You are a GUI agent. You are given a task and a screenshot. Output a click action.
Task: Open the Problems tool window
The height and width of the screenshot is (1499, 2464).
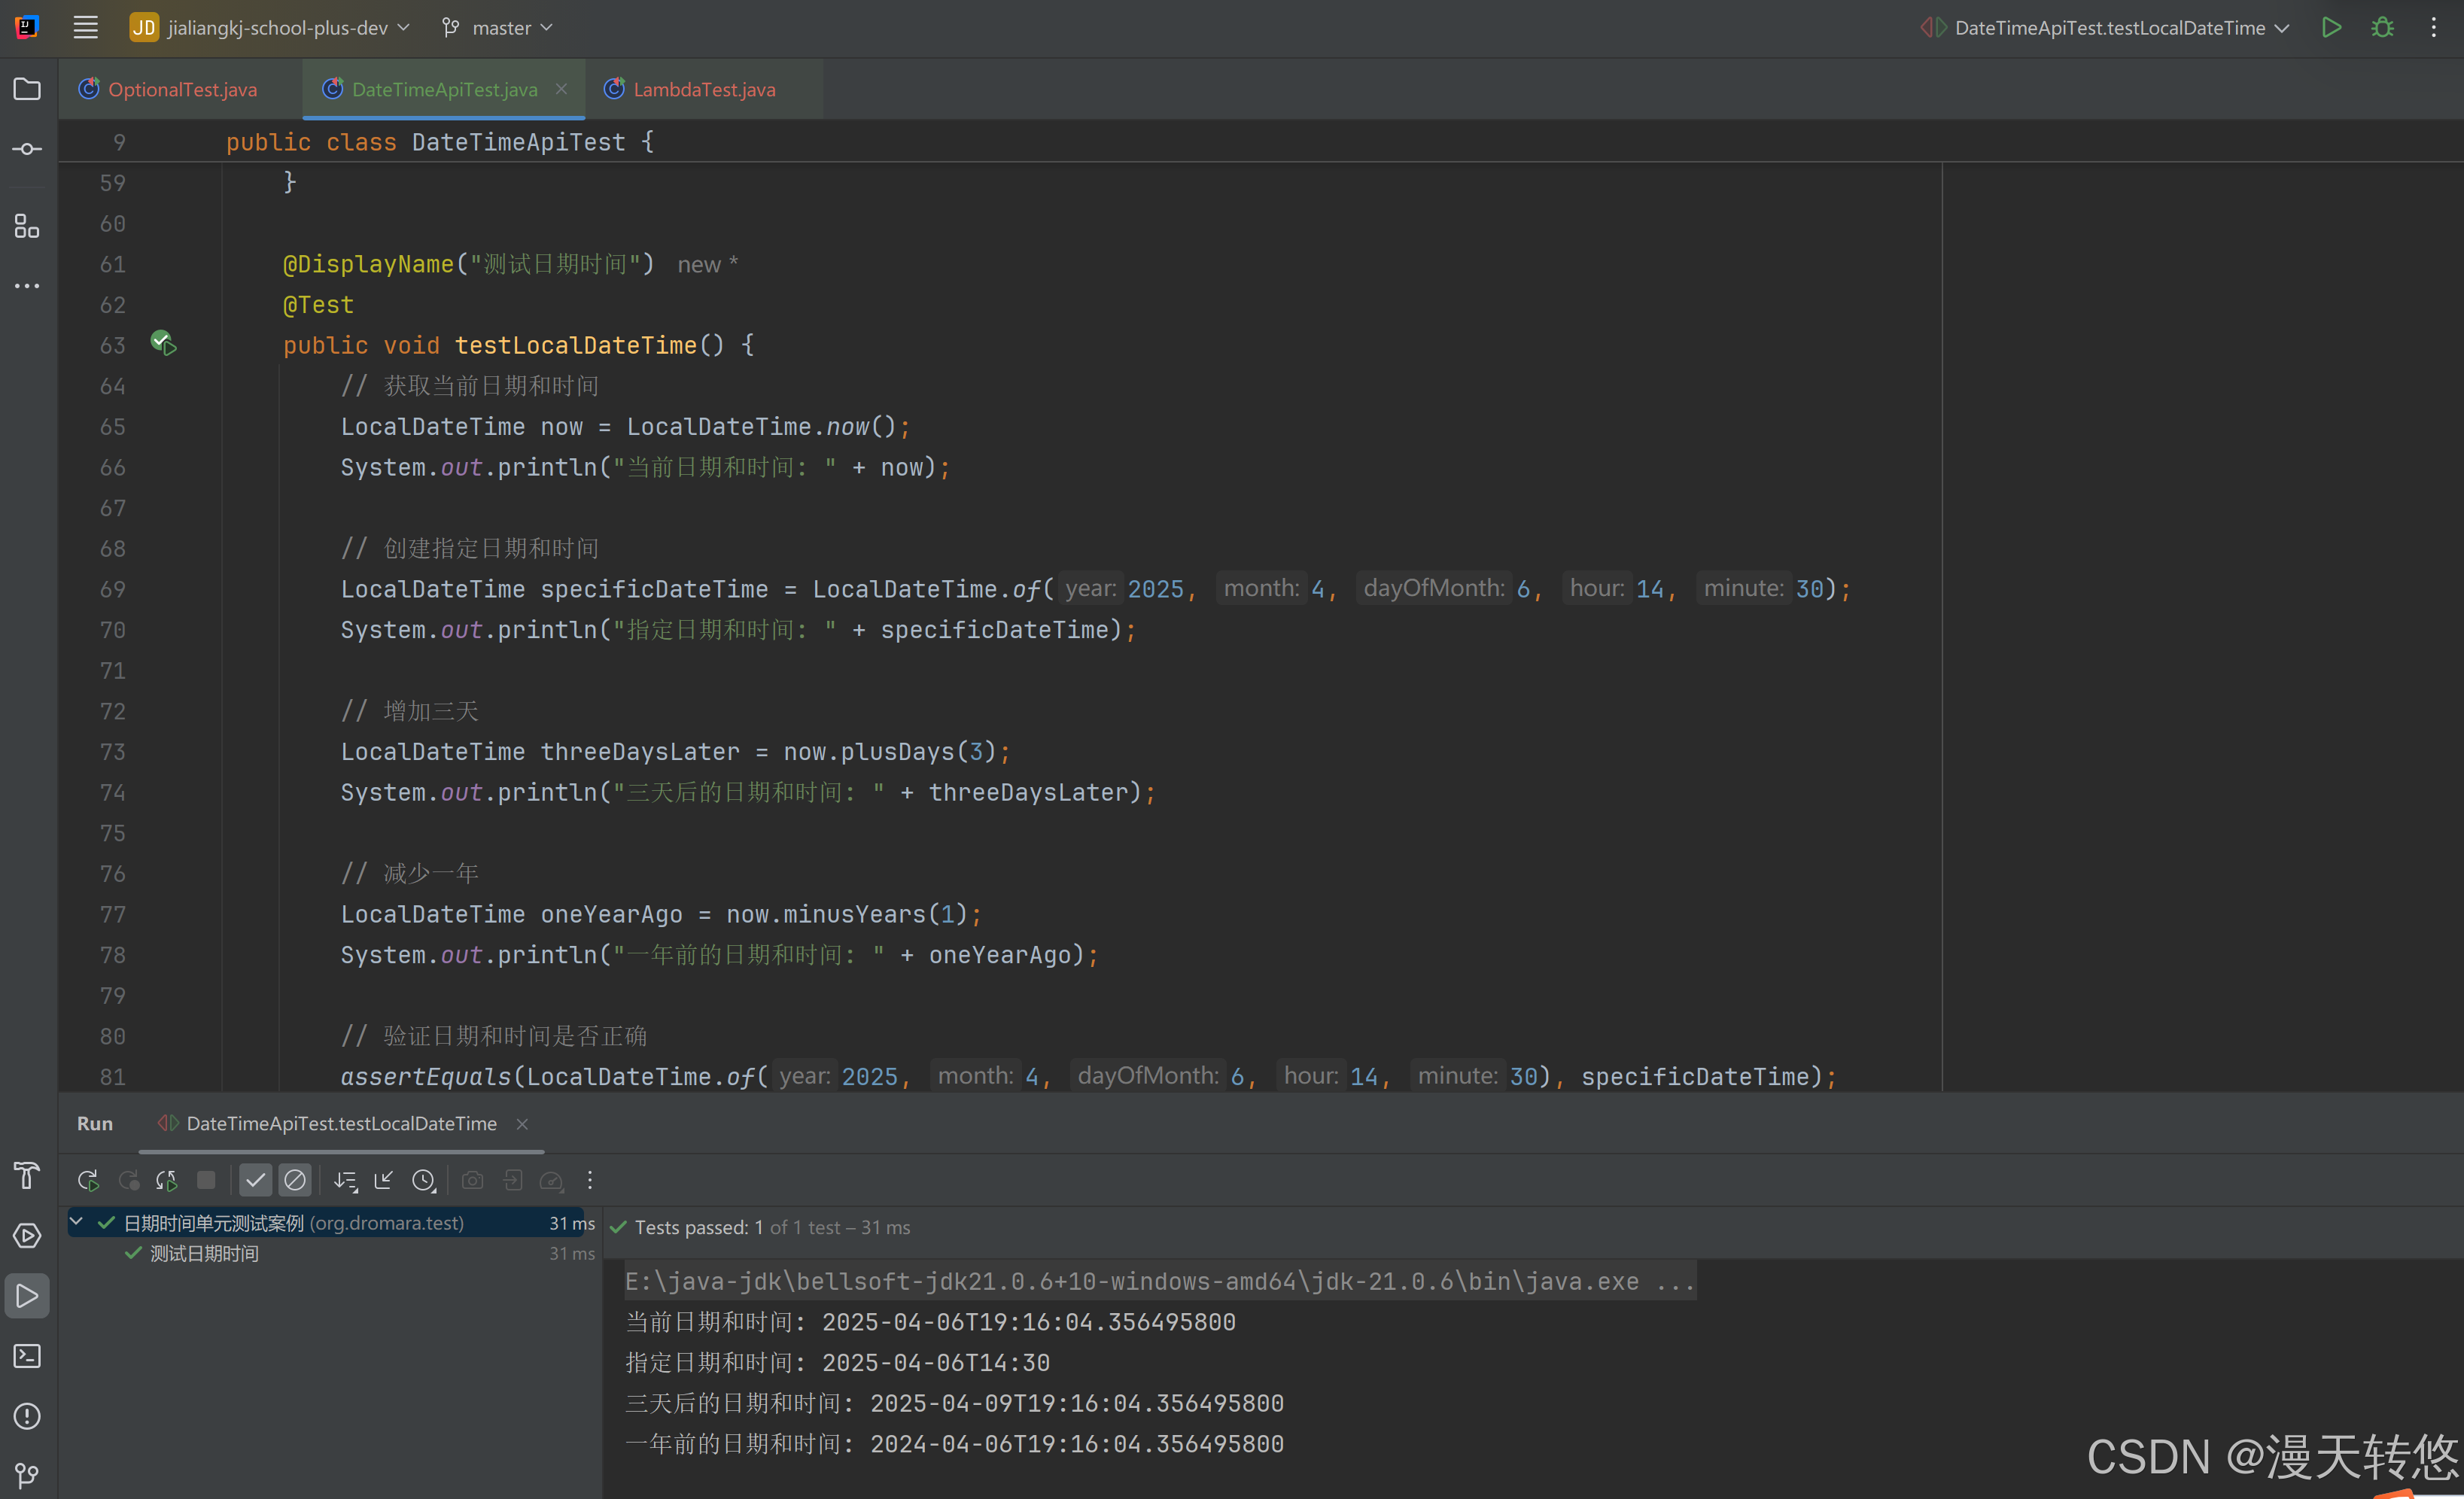(27, 1416)
